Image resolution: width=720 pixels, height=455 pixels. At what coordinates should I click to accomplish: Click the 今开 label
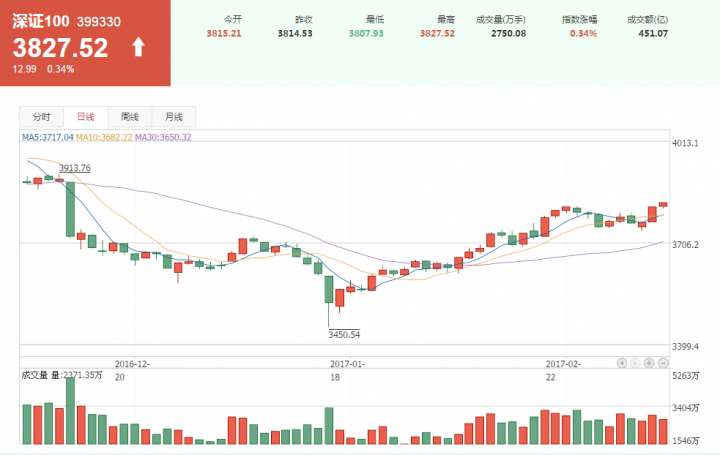tap(232, 19)
